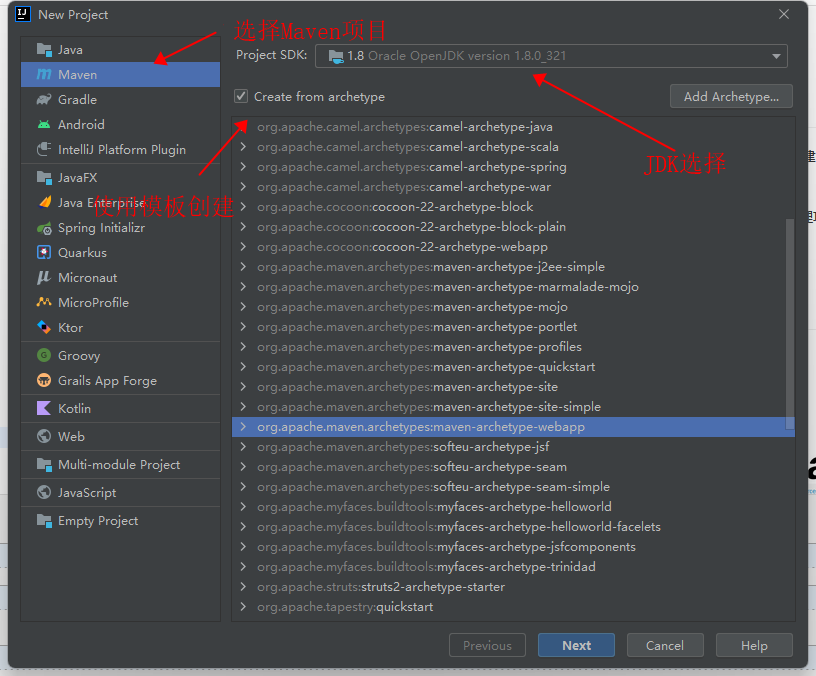The width and height of the screenshot is (816, 676).
Task: Expand camel-archetype-spring node
Action: pos(243,167)
